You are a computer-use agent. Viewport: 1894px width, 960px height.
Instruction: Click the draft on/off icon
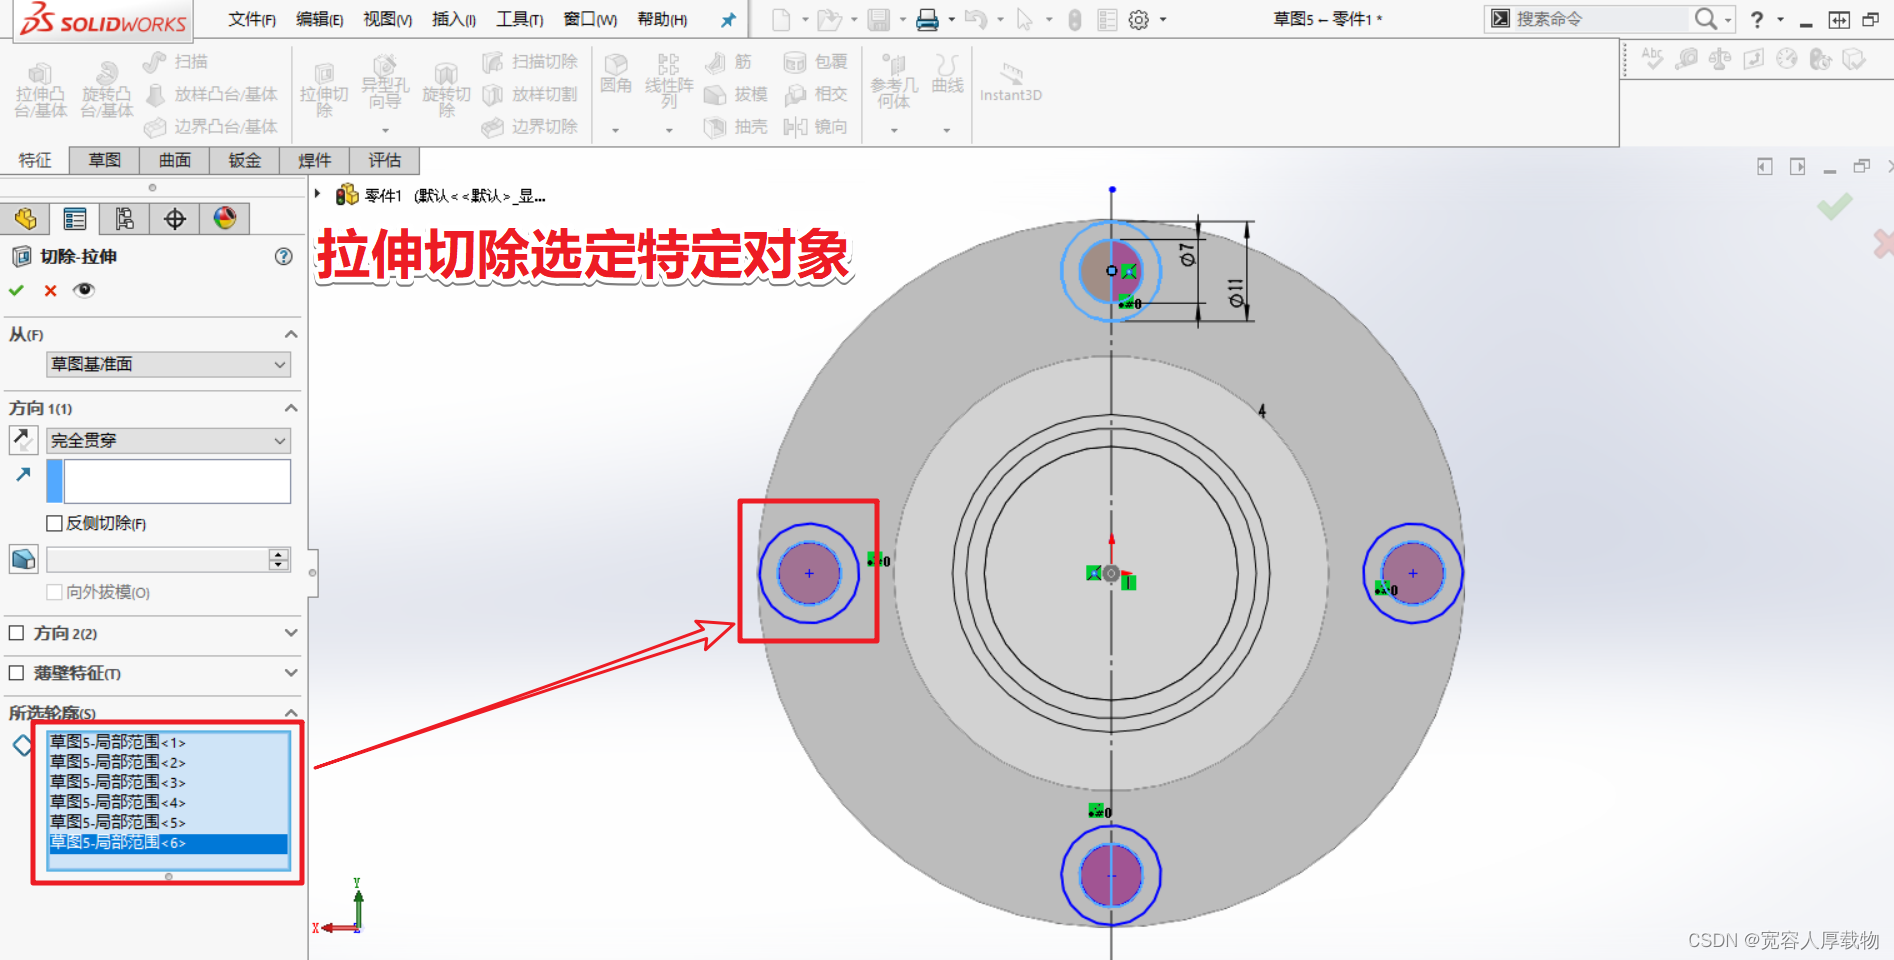pos(23,559)
